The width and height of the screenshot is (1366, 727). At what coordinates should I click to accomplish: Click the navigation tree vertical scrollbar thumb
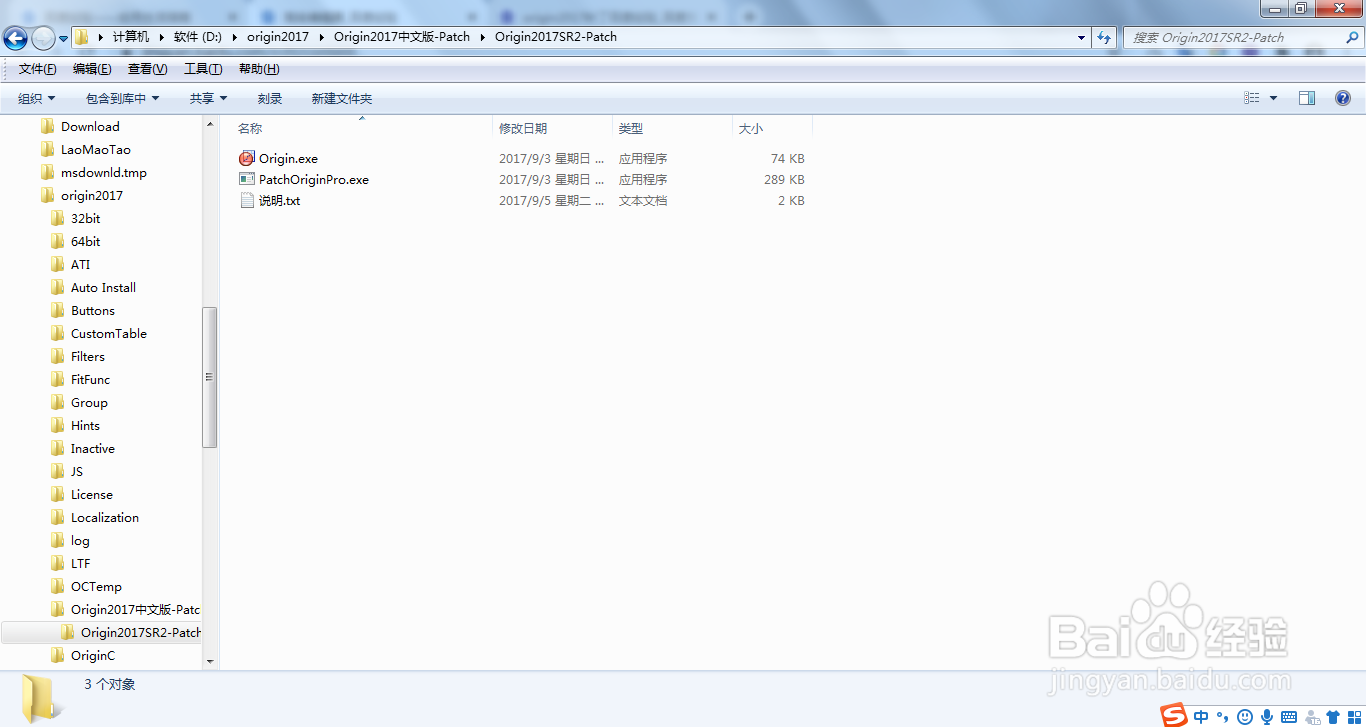pos(210,377)
